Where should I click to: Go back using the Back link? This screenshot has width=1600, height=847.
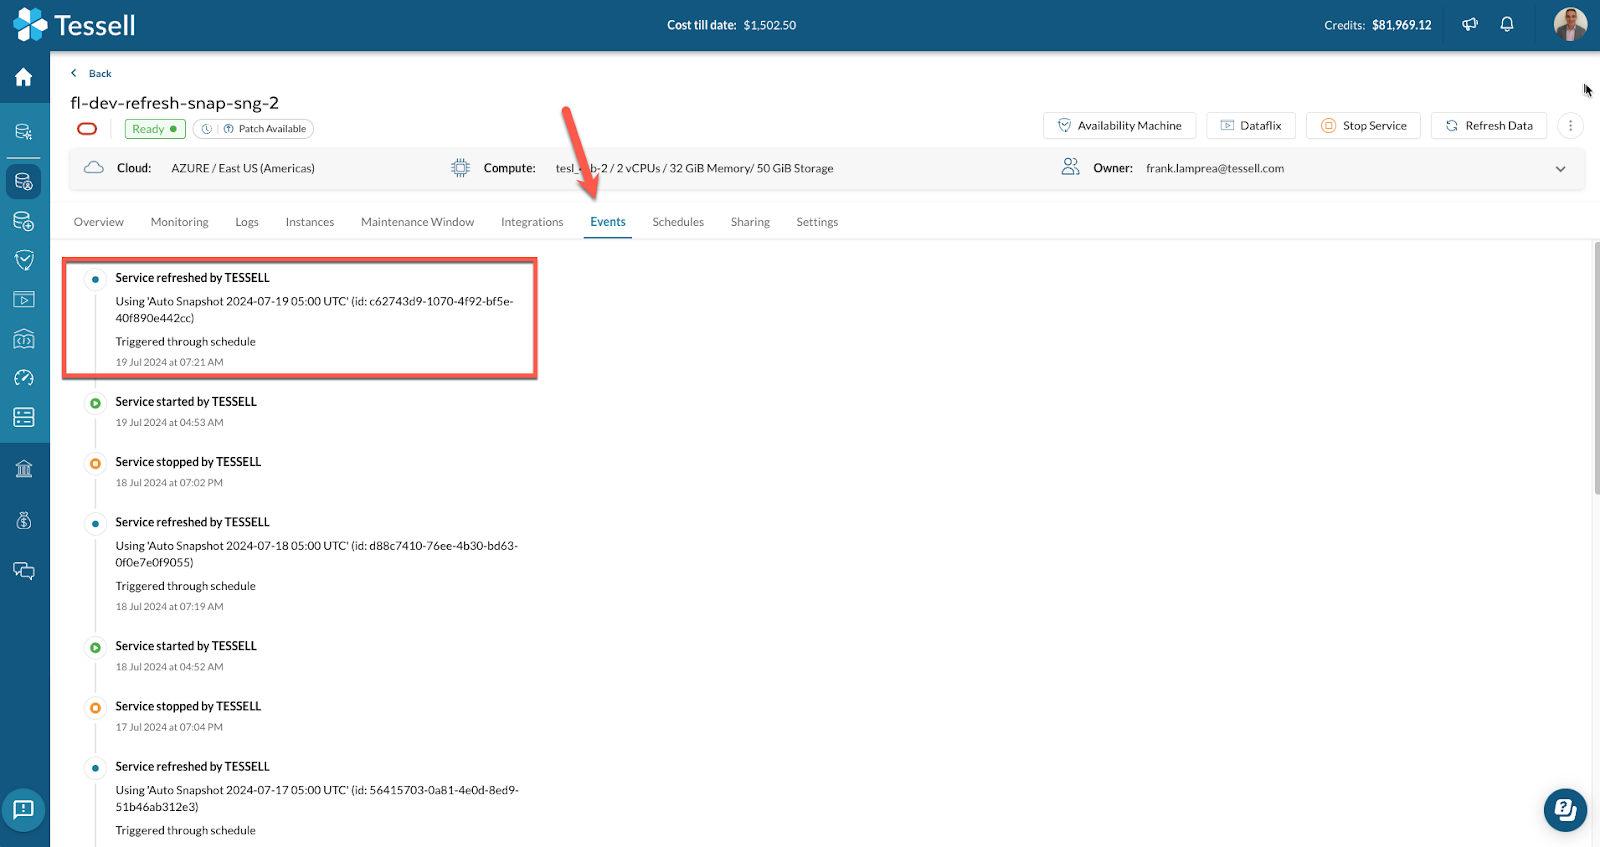(x=91, y=73)
